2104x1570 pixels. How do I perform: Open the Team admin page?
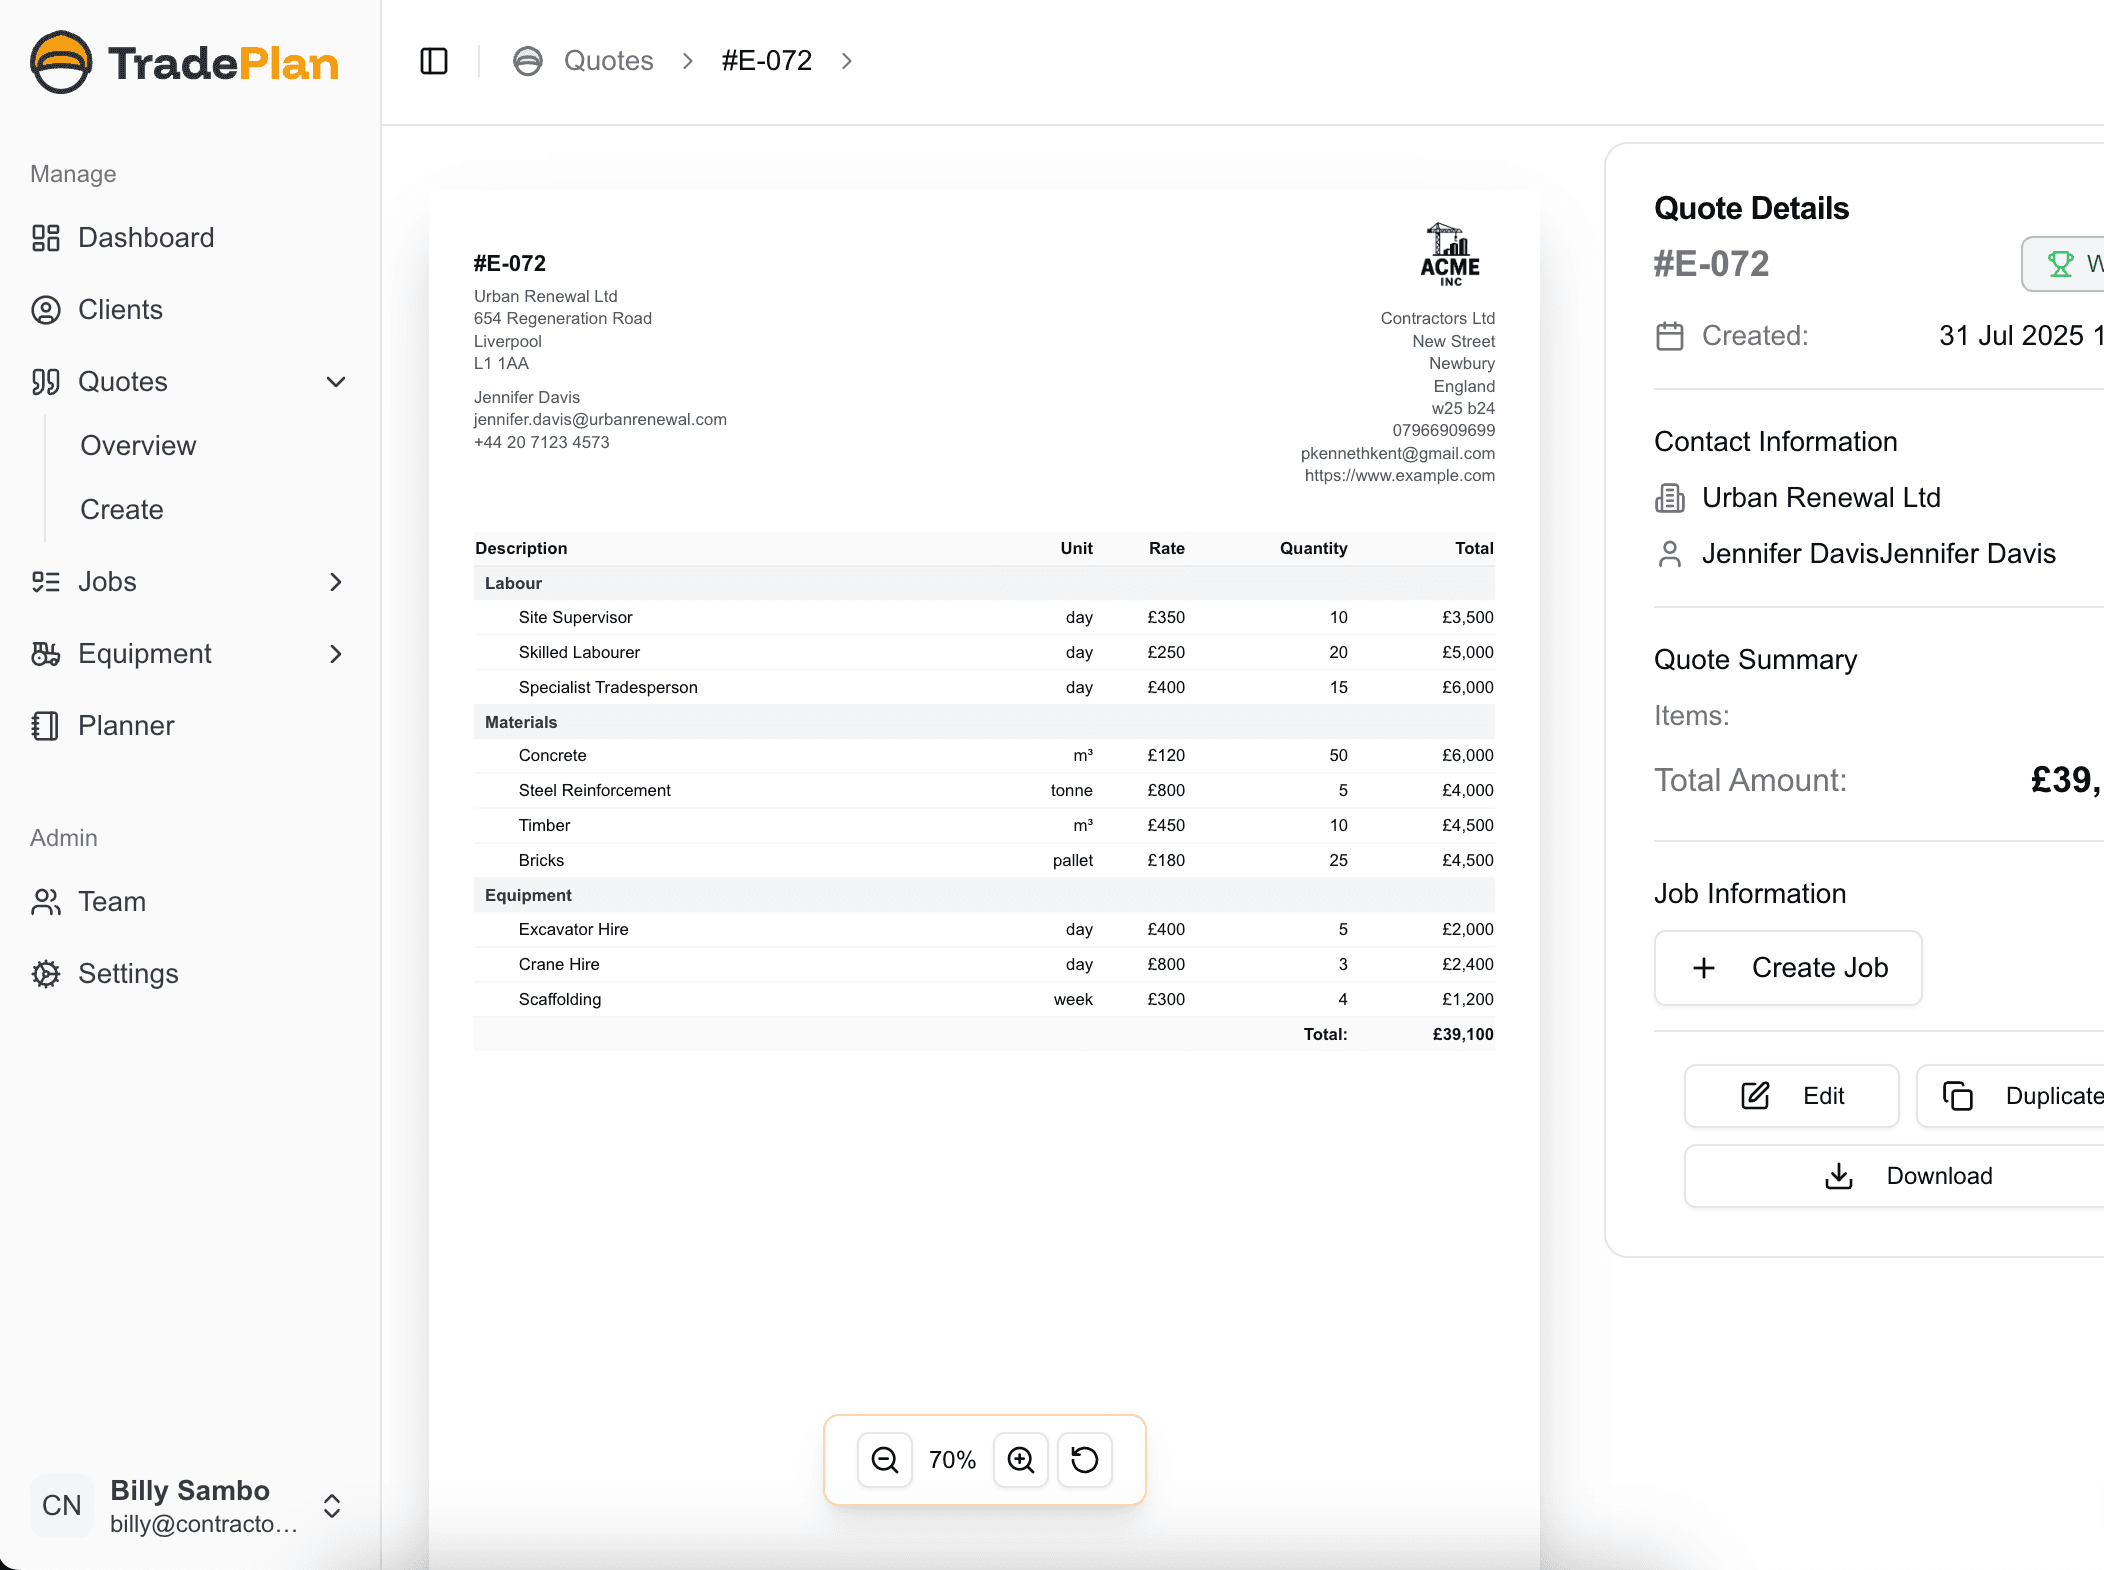(x=112, y=901)
